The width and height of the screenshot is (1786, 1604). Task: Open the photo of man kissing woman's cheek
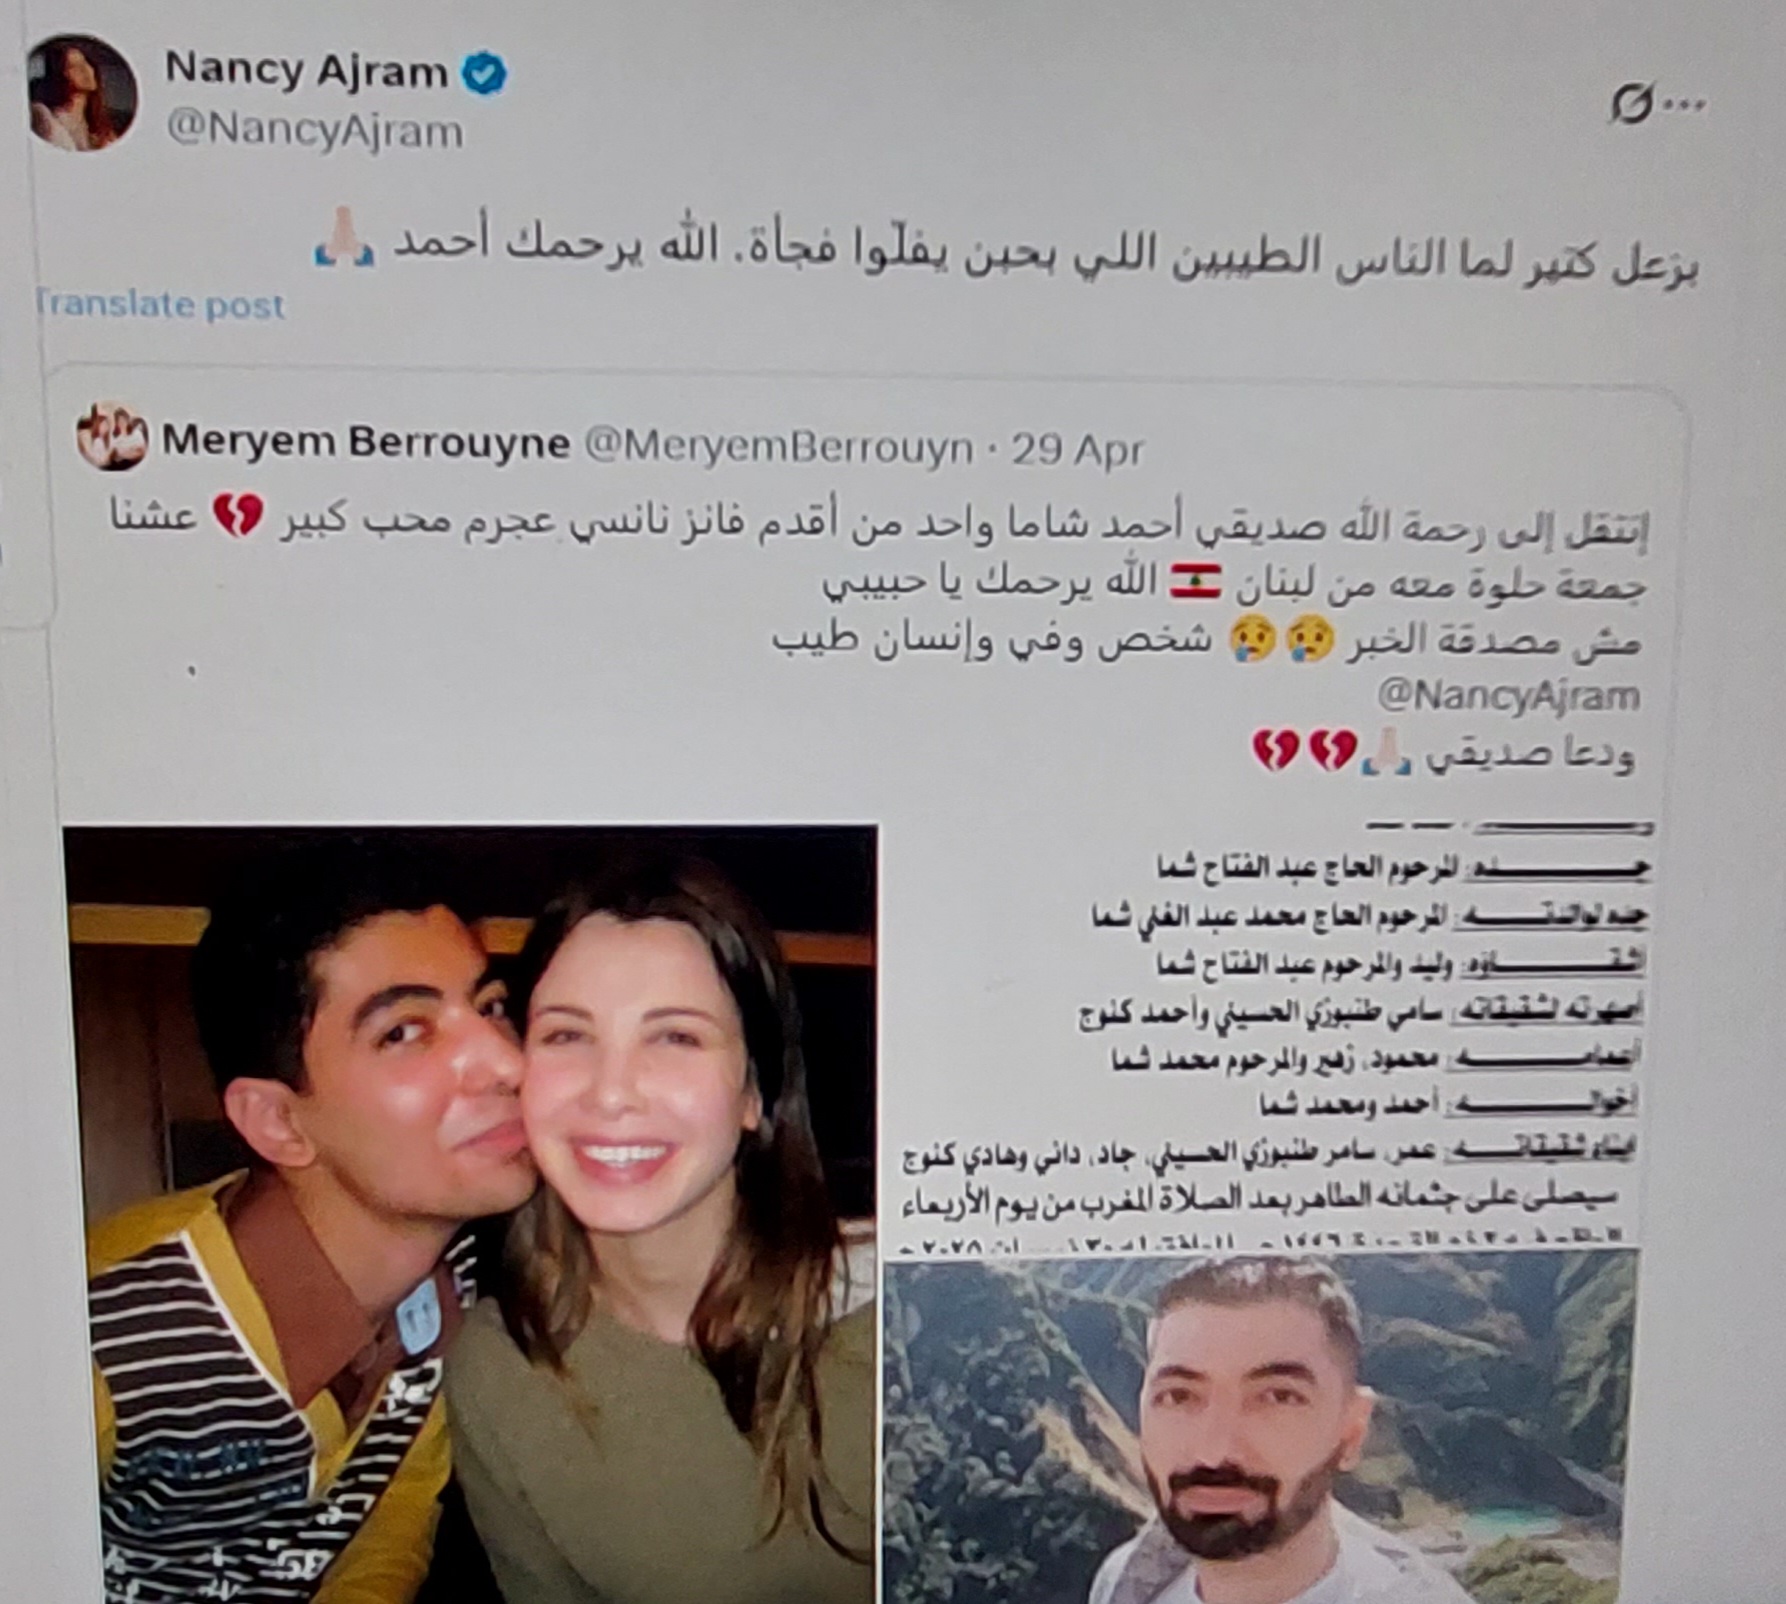(470, 1214)
